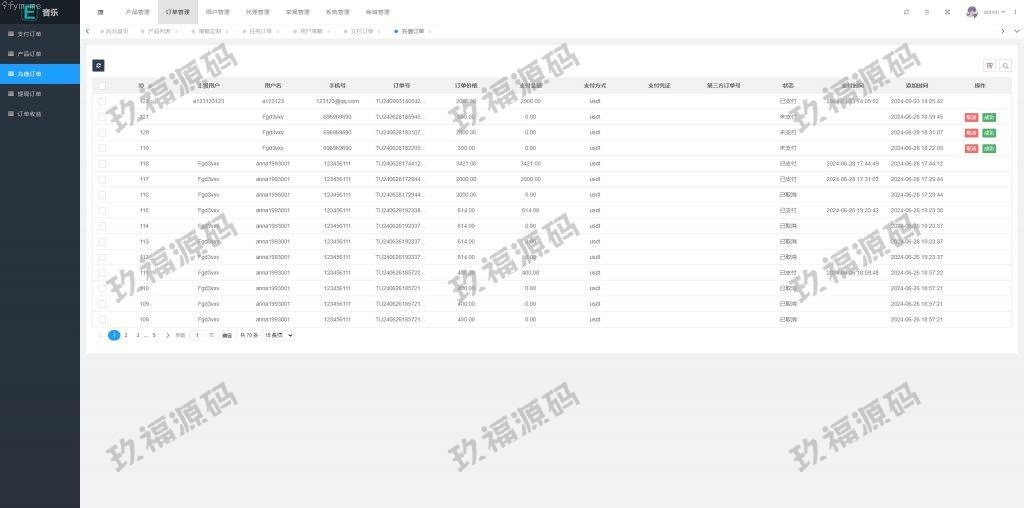
Task: Go to page 2 in pagination
Action: [126, 335]
